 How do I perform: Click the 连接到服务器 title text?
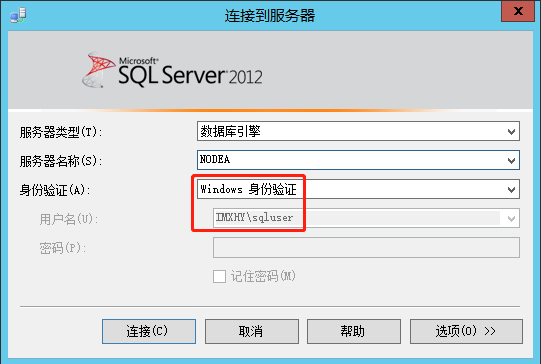tap(270, 16)
